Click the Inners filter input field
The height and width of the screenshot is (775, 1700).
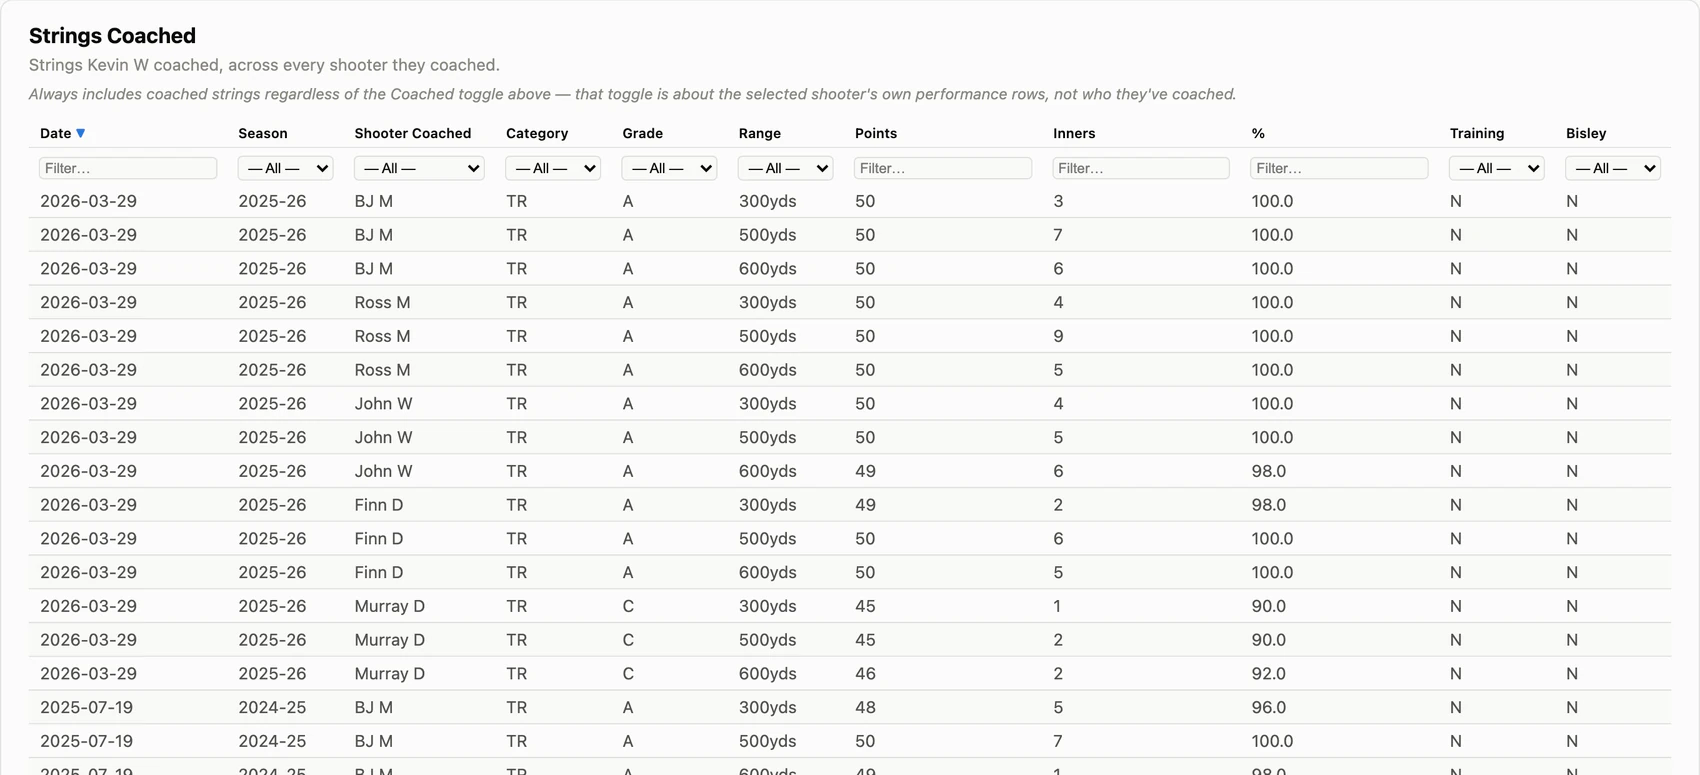pos(1141,168)
